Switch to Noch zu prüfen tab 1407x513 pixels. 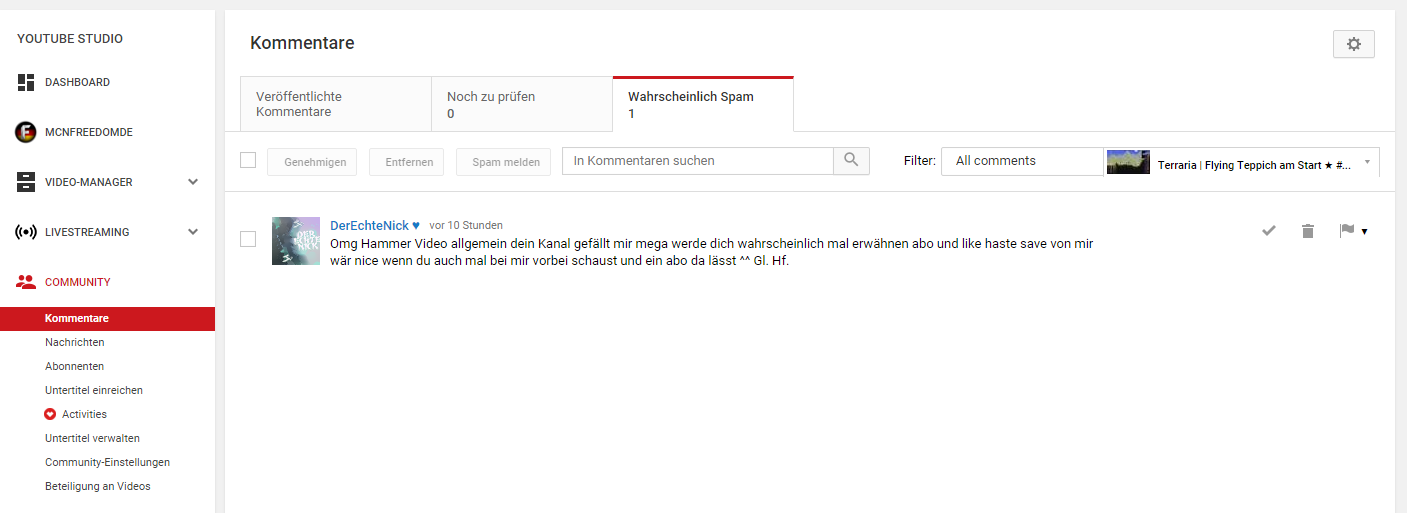(521, 104)
